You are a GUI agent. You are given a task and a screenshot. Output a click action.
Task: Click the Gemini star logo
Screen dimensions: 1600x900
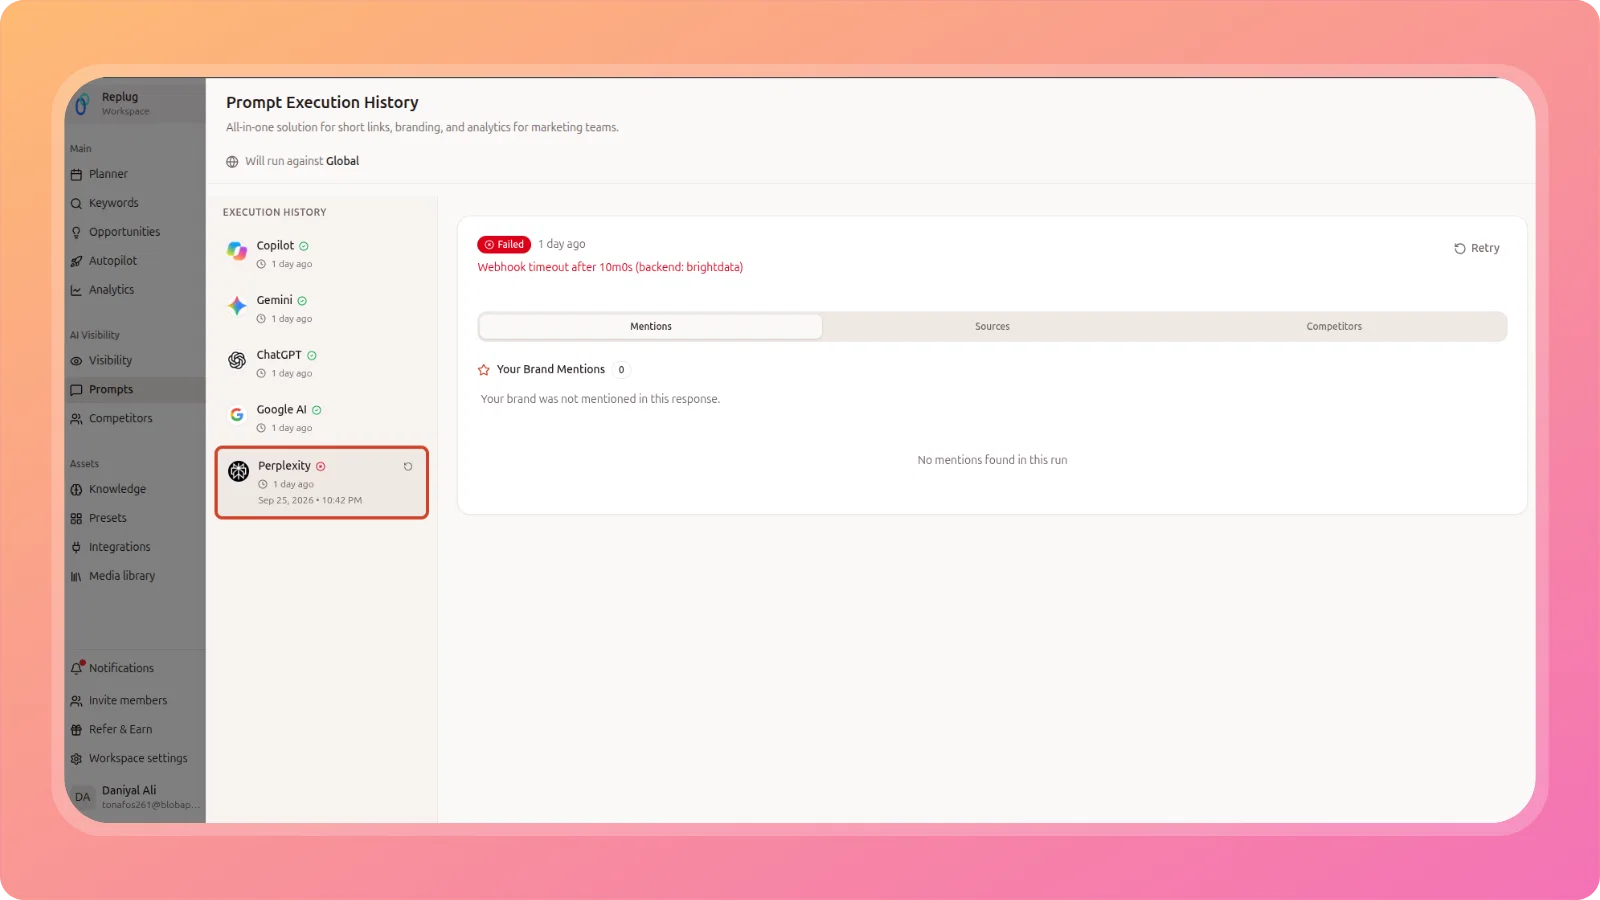pos(237,306)
